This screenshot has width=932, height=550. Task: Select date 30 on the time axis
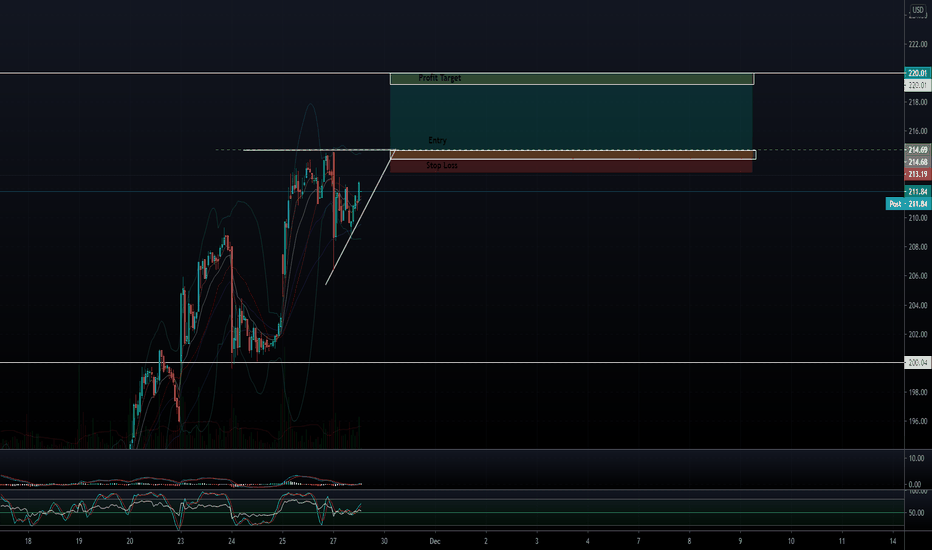[385, 541]
